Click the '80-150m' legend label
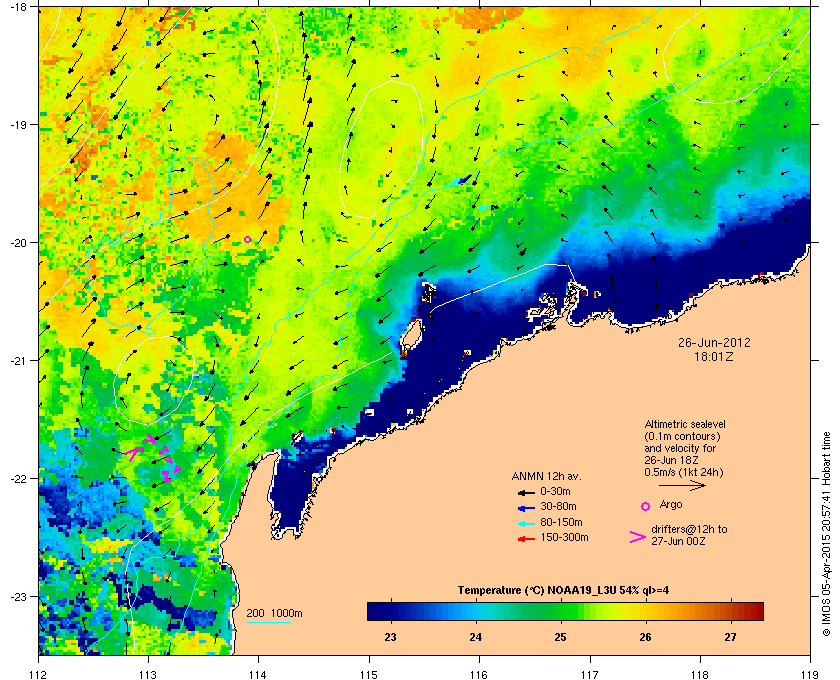Screen dimensions: 840x680 coord(561,522)
